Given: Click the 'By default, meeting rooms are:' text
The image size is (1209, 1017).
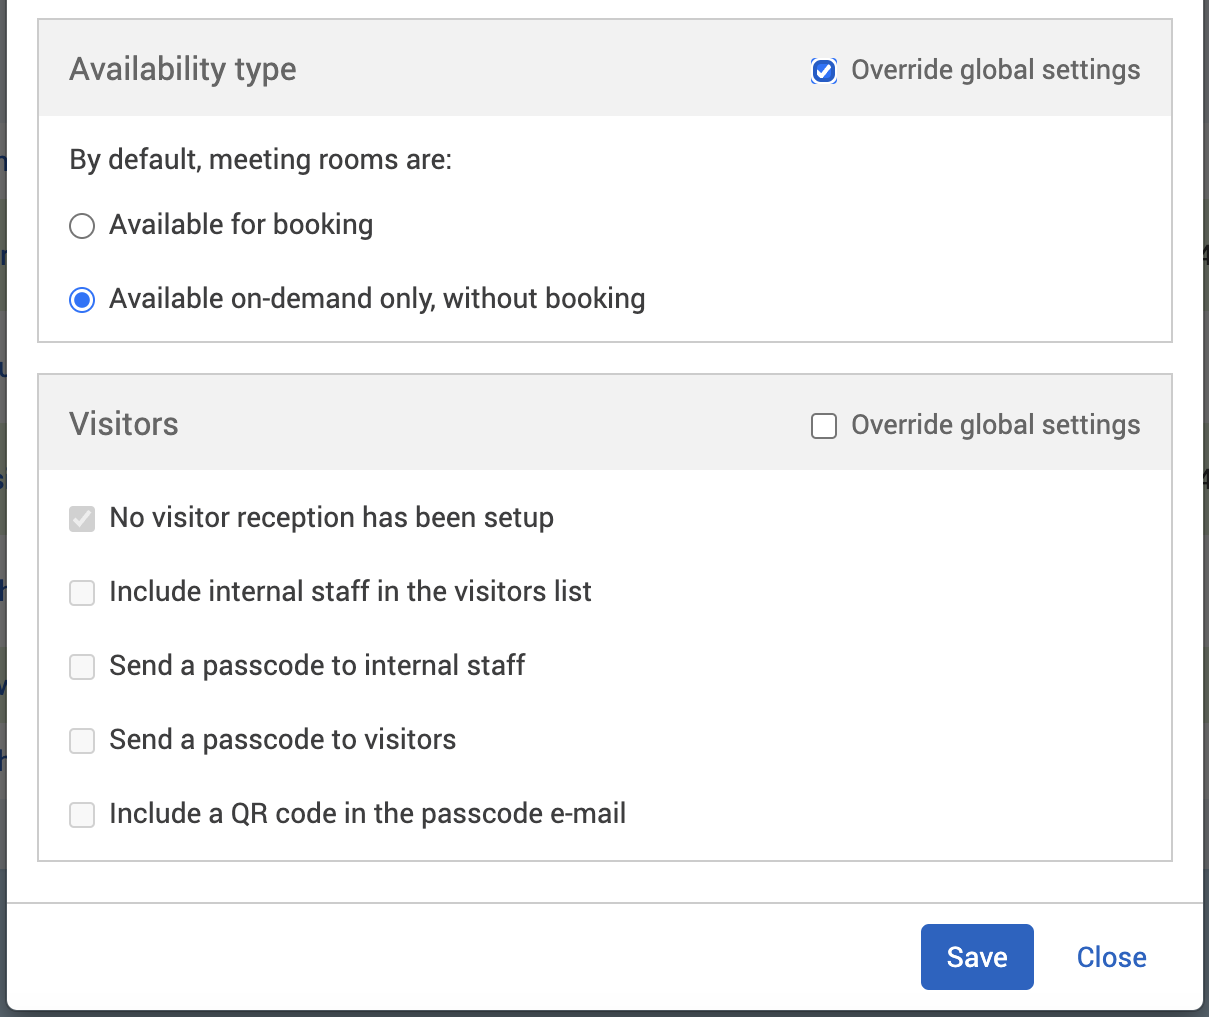Looking at the screenshot, I should tap(260, 160).
